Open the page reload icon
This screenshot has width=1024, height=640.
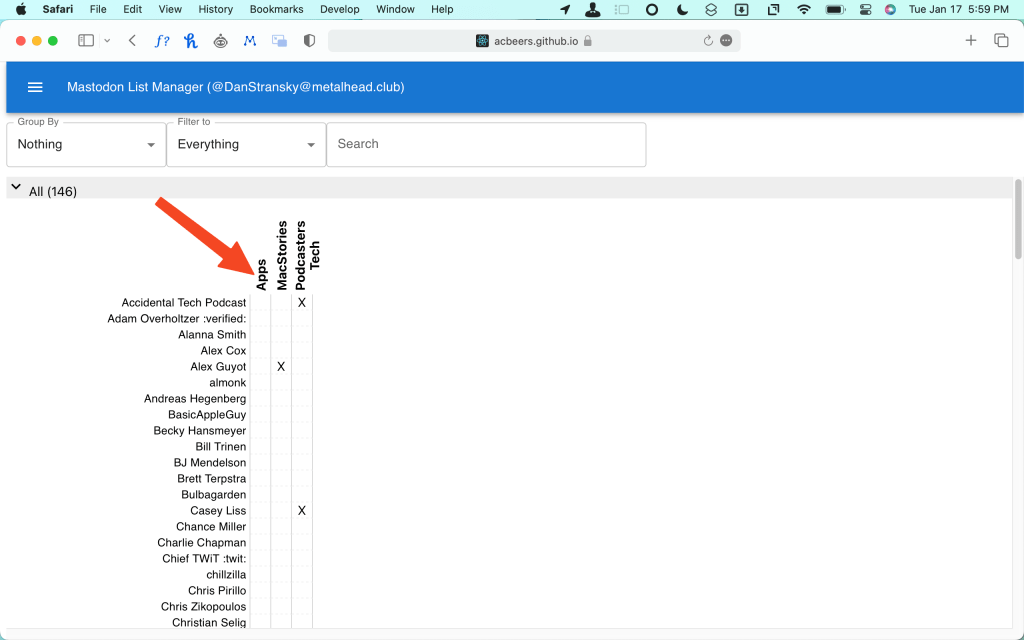click(x=708, y=40)
